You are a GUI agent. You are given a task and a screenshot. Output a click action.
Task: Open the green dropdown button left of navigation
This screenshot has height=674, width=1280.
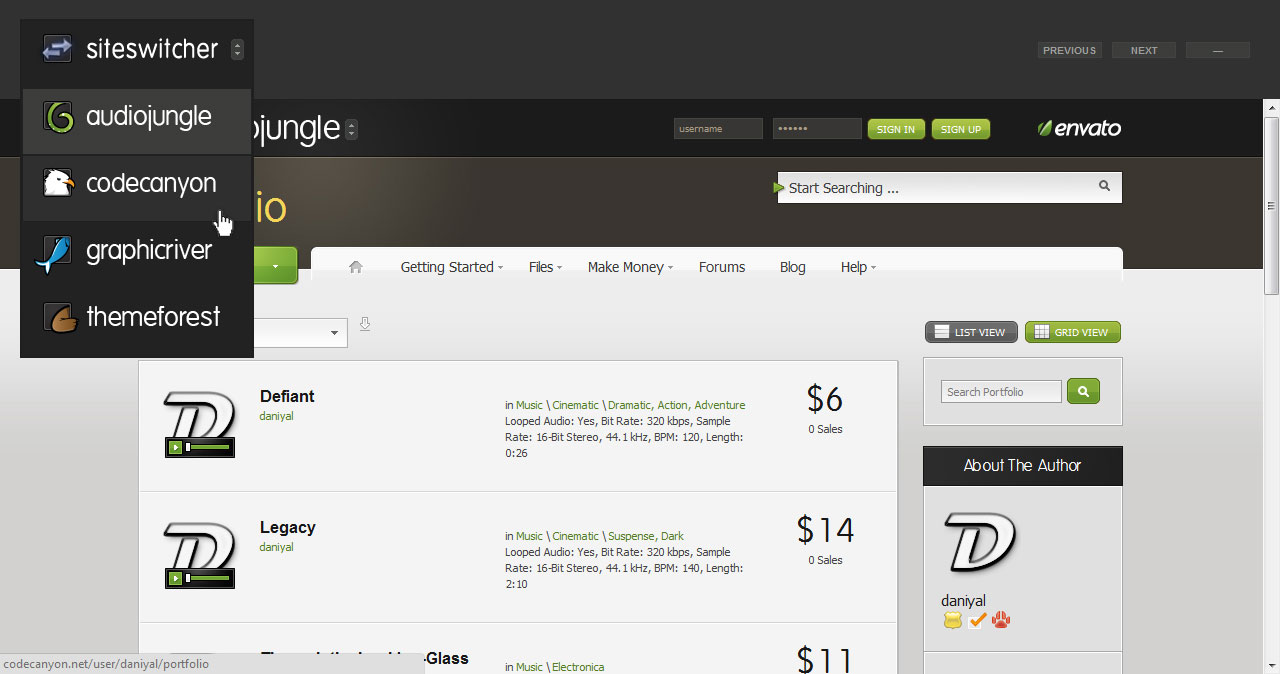(x=276, y=266)
